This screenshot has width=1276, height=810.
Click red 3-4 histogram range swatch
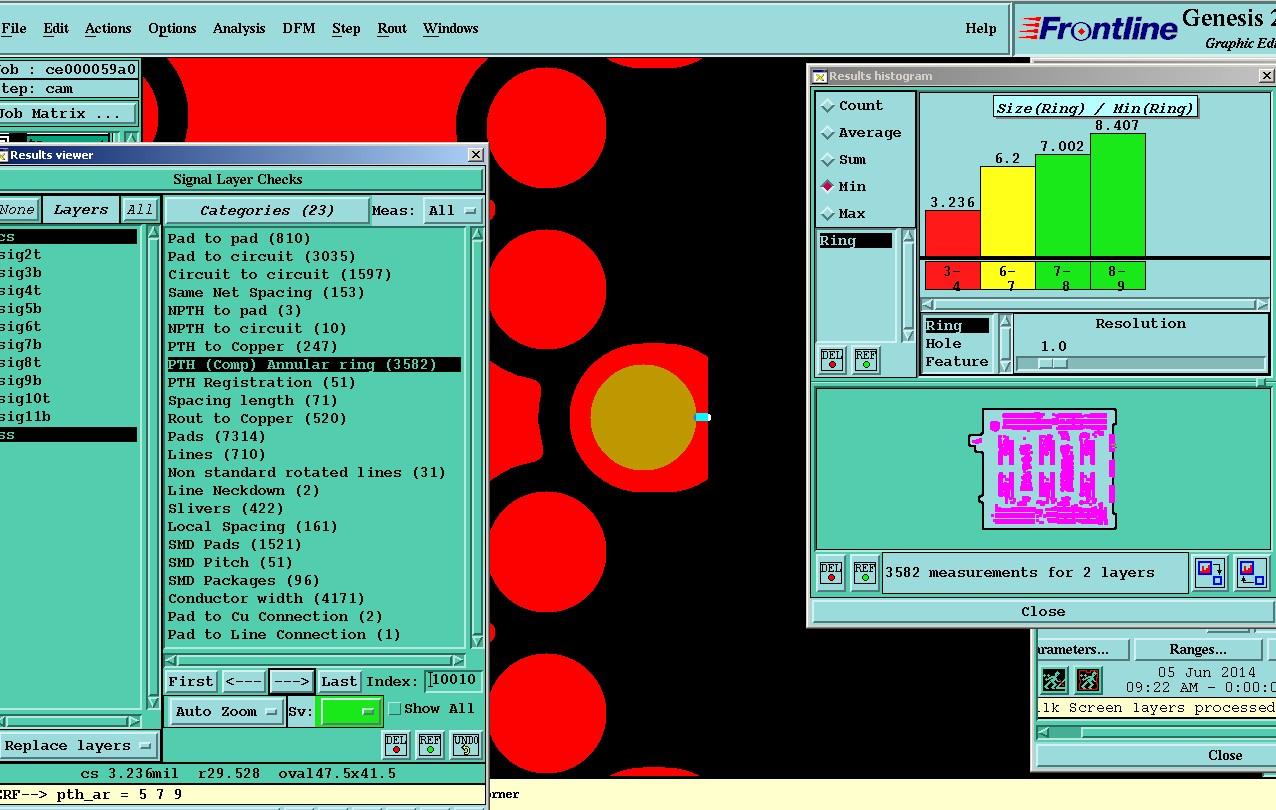pos(952,276)
